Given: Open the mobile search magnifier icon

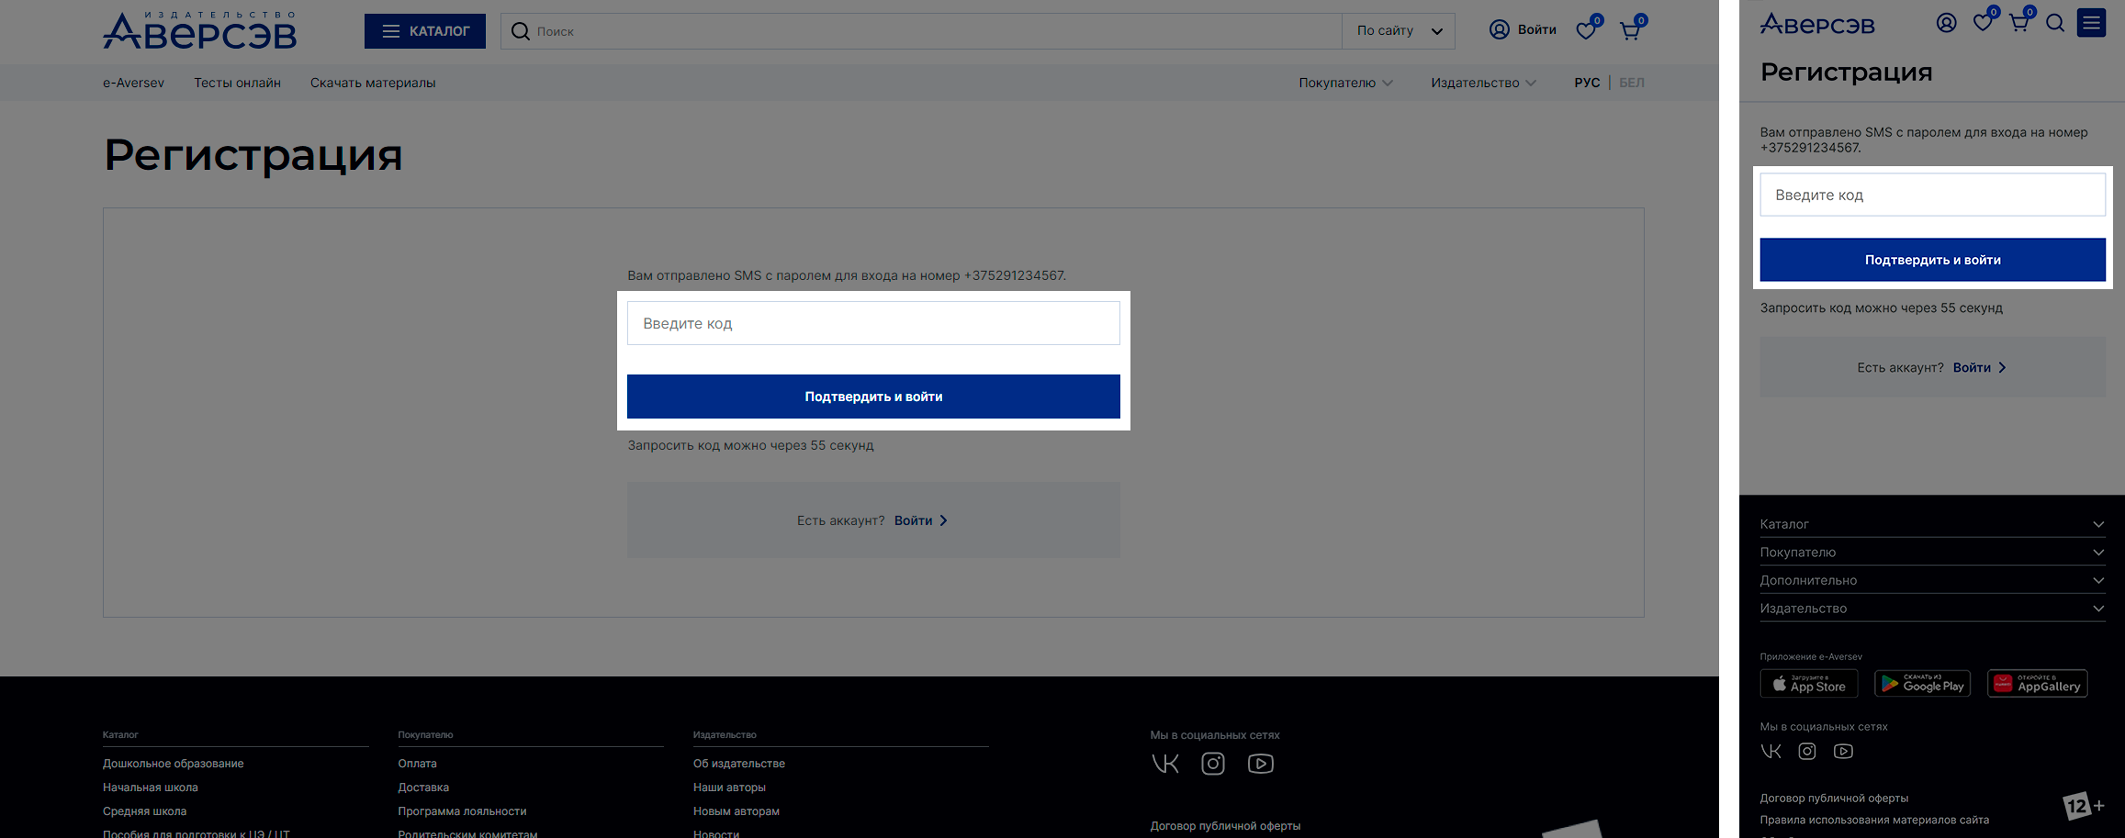Looking at the screenshot, I should (x=2055, y=23).
